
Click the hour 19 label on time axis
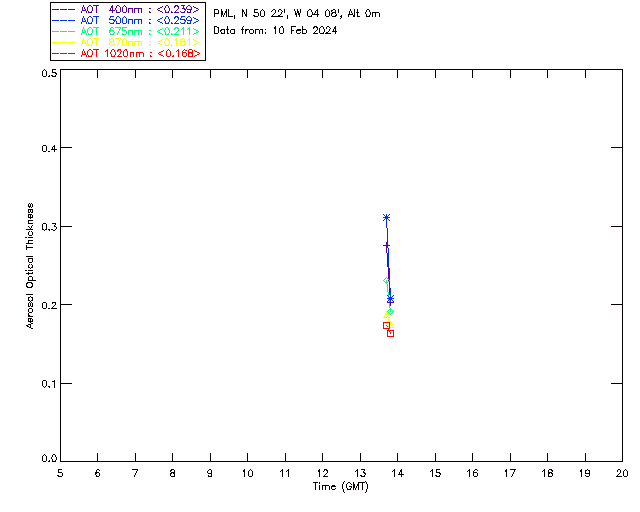pos(585,473)
